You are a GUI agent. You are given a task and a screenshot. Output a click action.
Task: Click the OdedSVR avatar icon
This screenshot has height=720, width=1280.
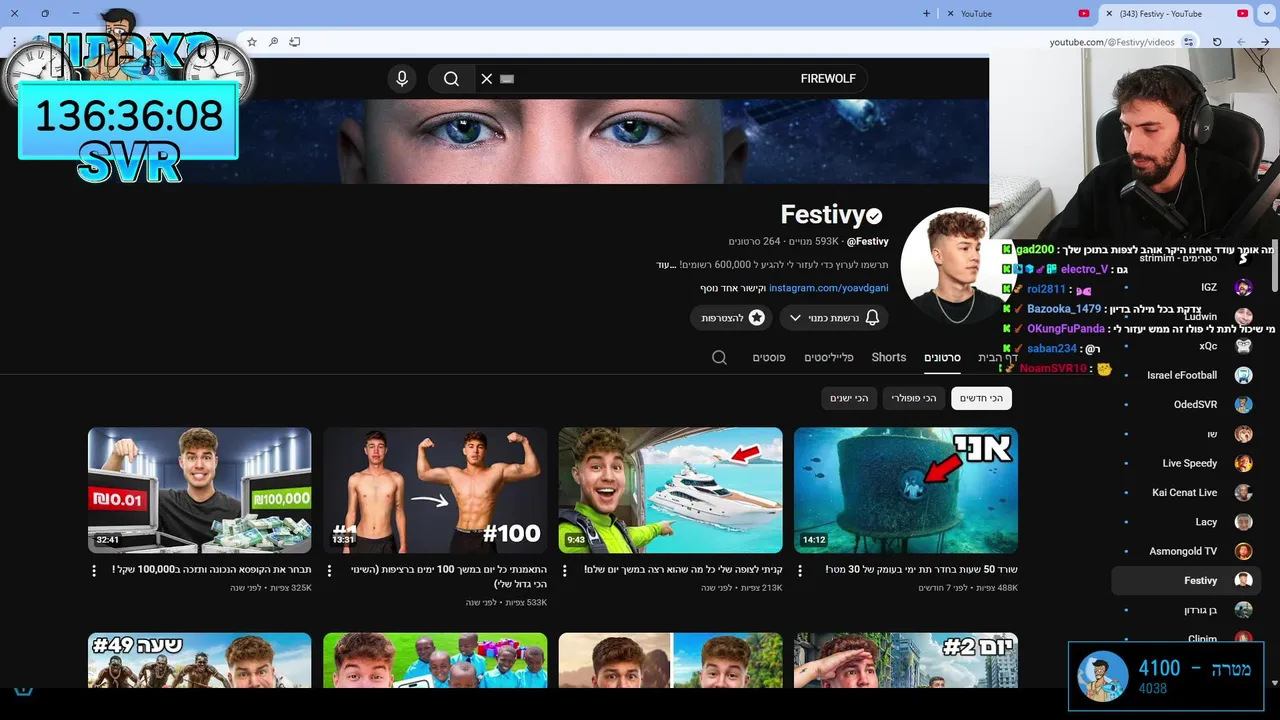coord(1243,405)
